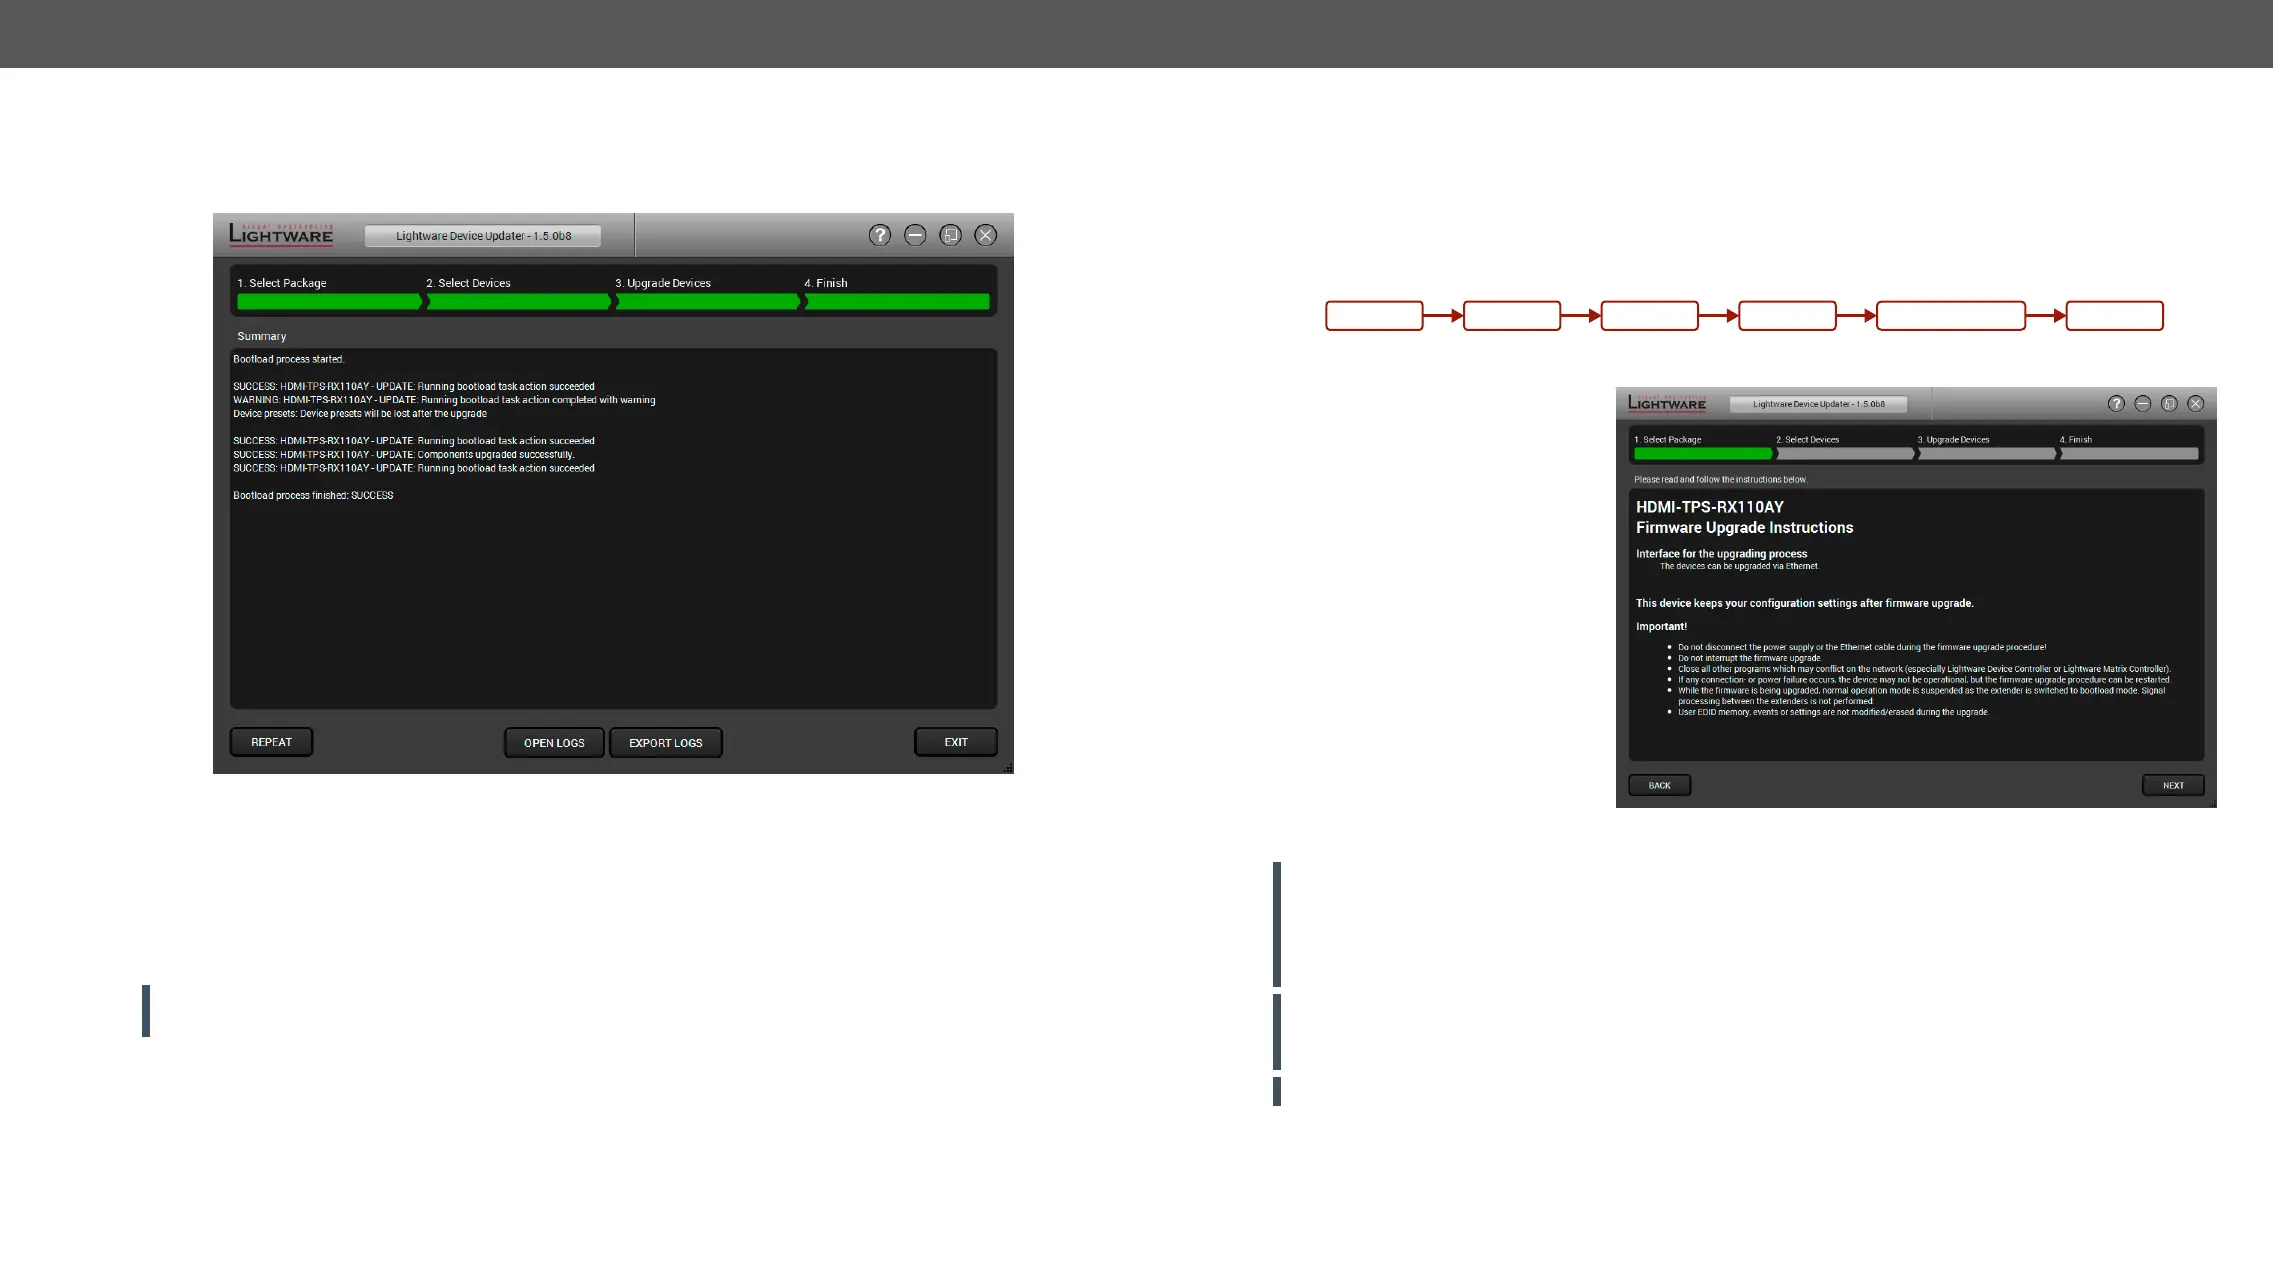Click the green Select Package progress bar in Instructions window
The width and height of the screenshot is (2273, 1276).
pos(1703,454)
